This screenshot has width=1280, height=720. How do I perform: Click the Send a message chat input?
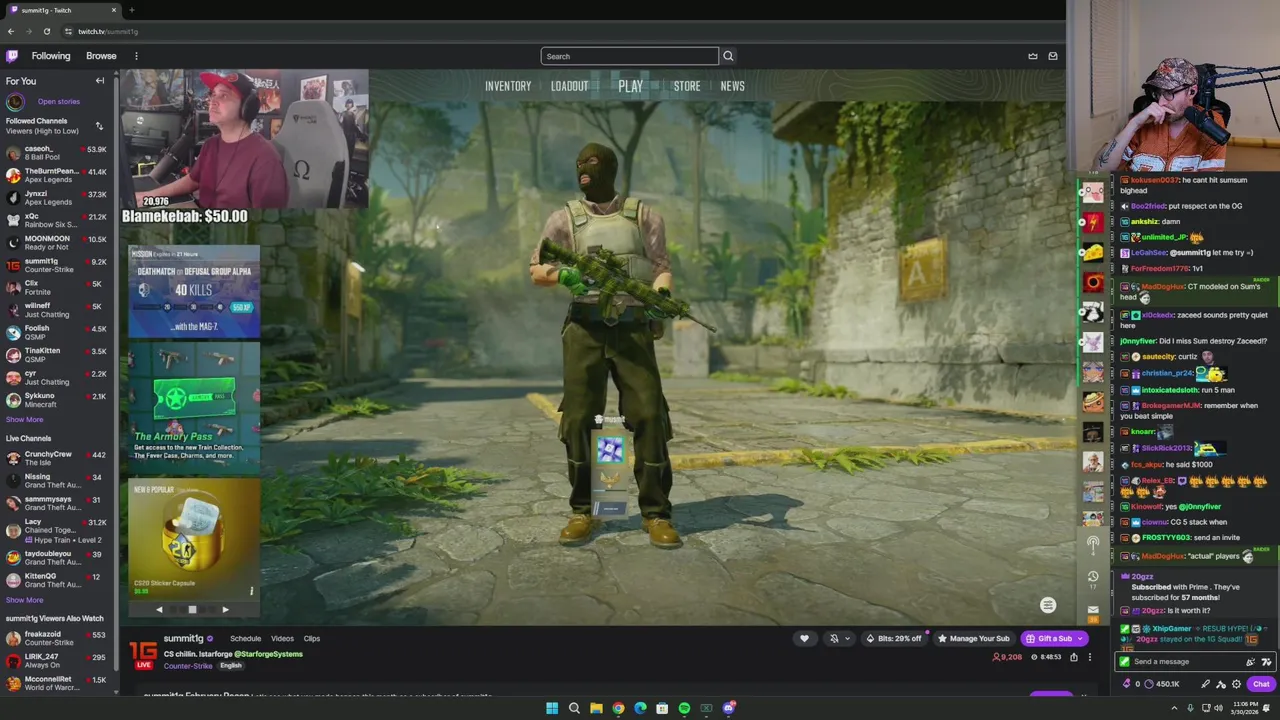(1195, 662)
